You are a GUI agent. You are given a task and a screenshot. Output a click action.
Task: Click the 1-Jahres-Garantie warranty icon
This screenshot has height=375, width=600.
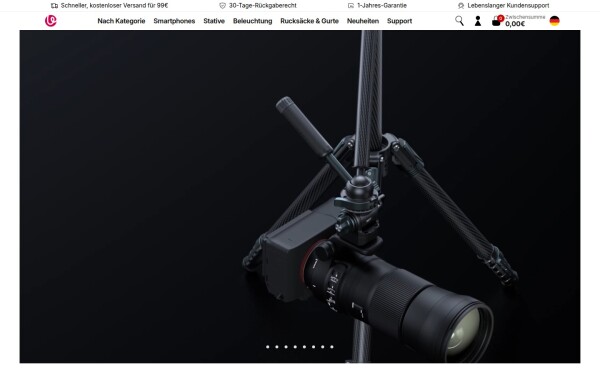(x=351, y=6)
